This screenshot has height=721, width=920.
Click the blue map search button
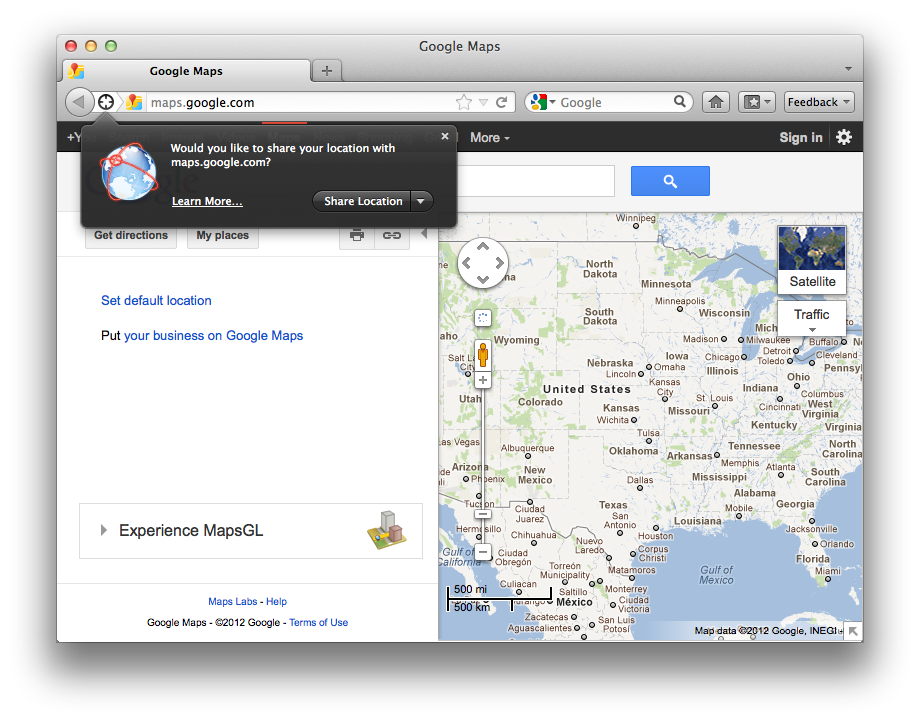coord(670,181)
